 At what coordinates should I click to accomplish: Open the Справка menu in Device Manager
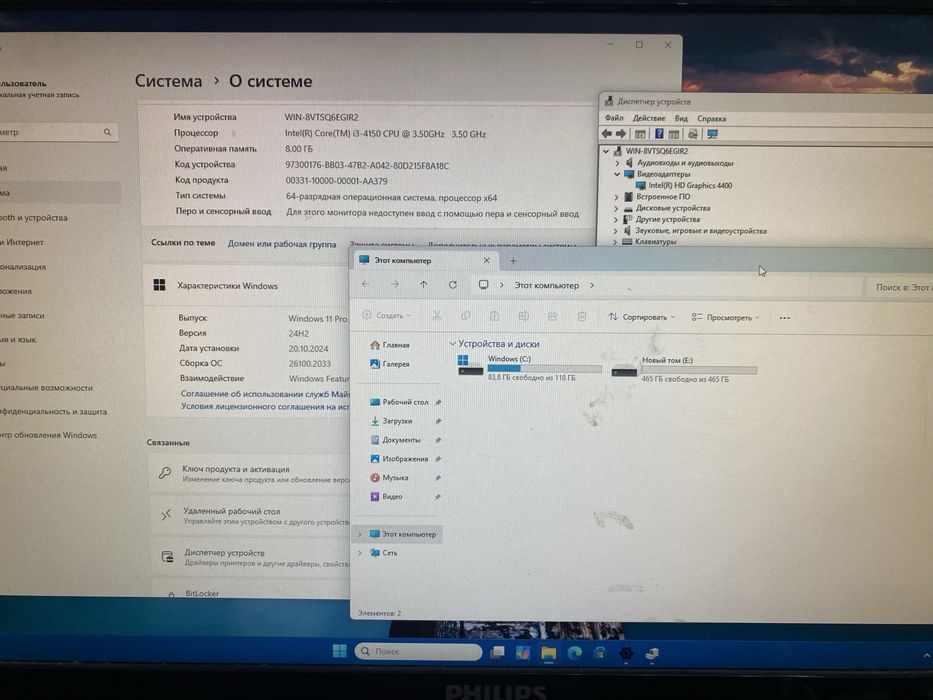712,118
